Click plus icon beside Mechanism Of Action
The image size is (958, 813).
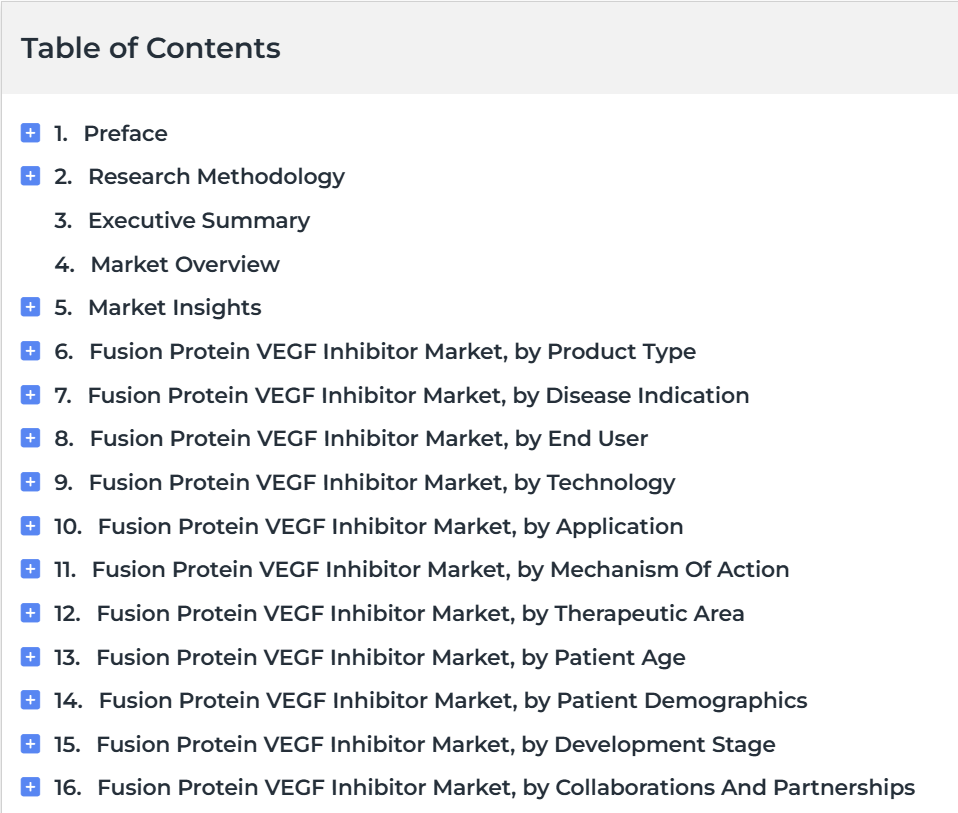[31, 569]
